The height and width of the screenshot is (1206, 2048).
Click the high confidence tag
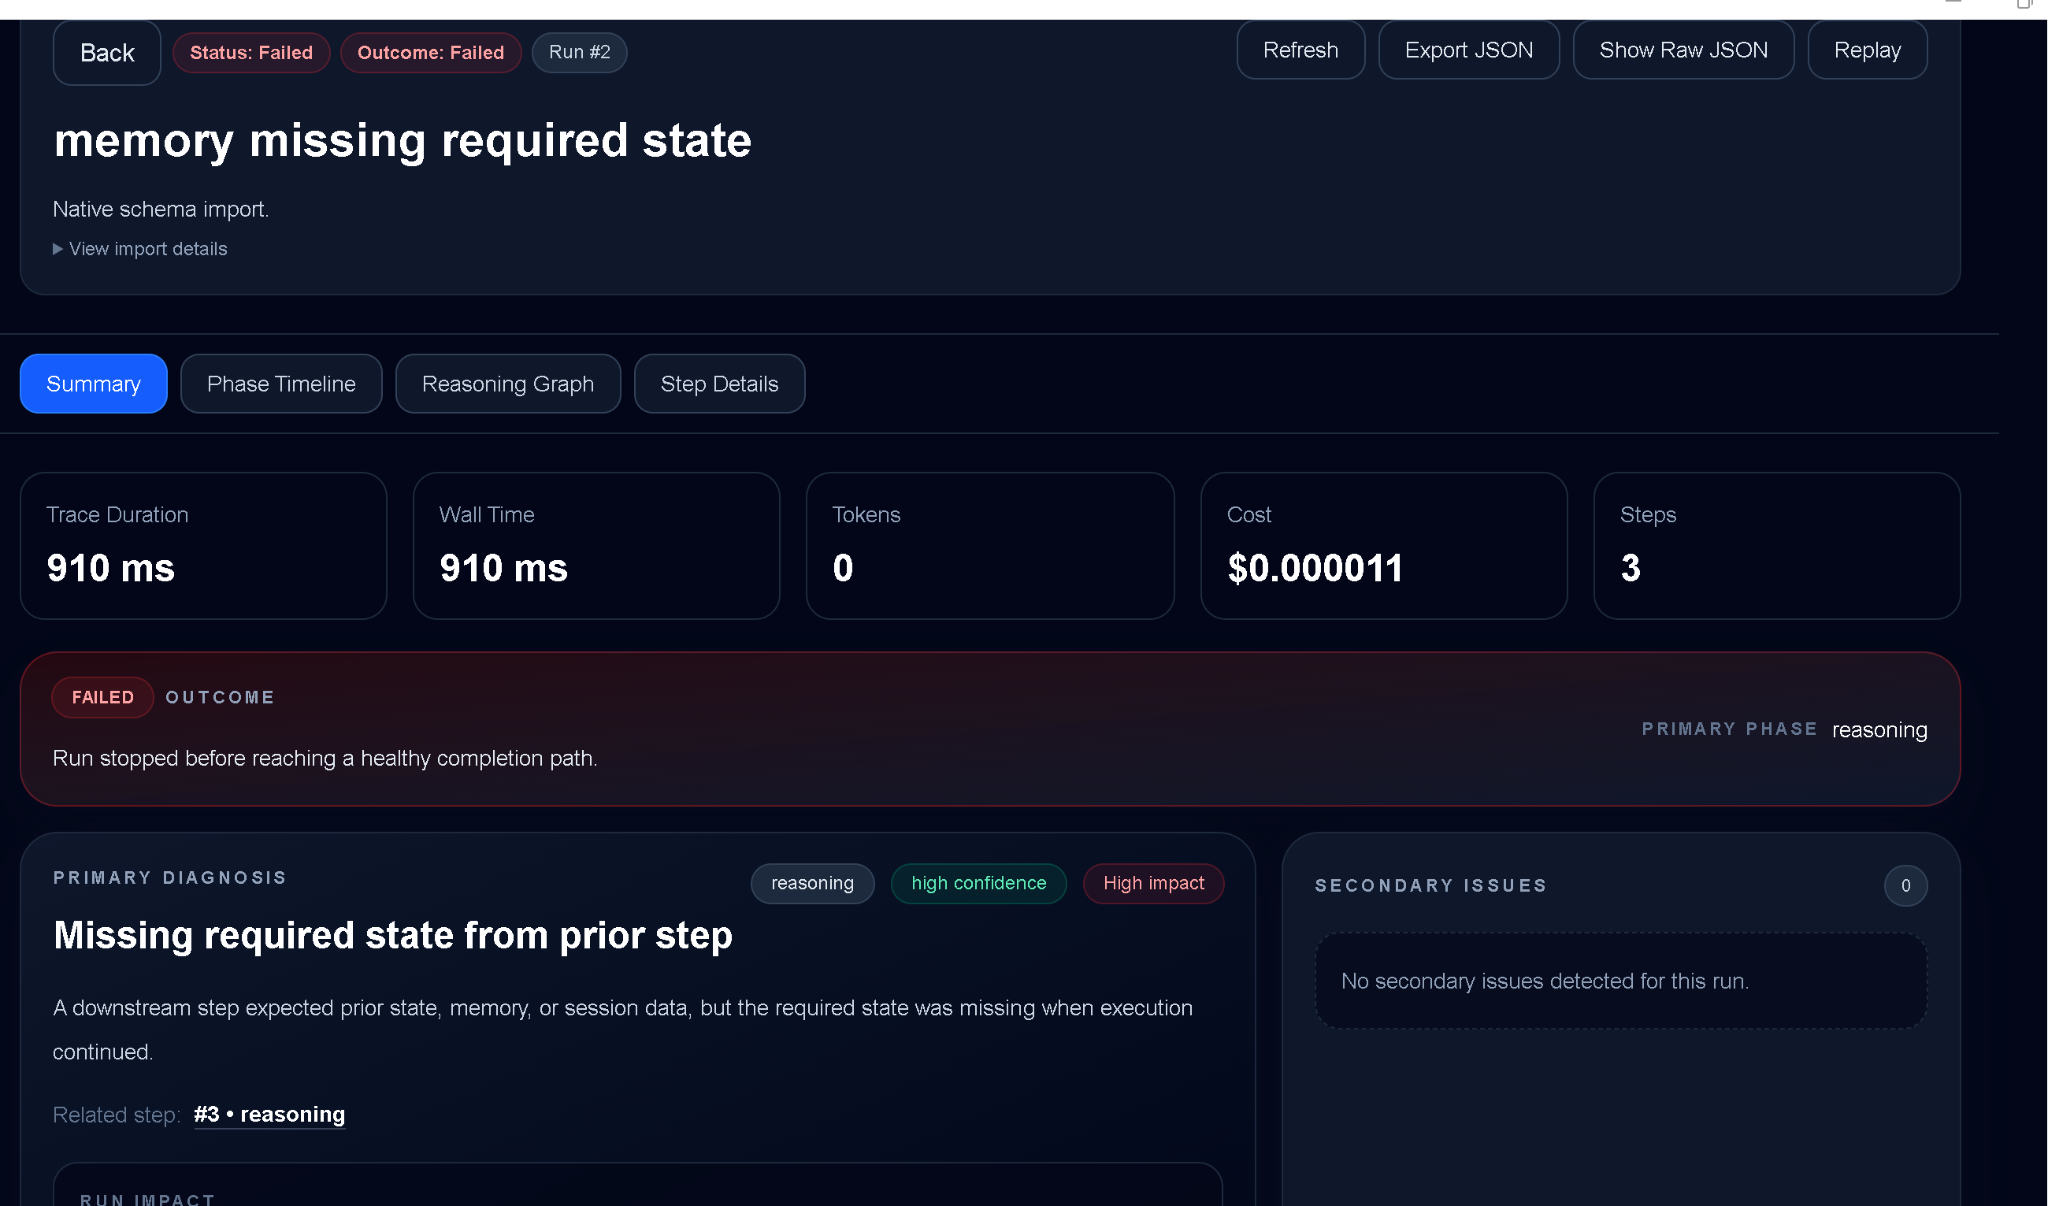click(x=978, y=883)
